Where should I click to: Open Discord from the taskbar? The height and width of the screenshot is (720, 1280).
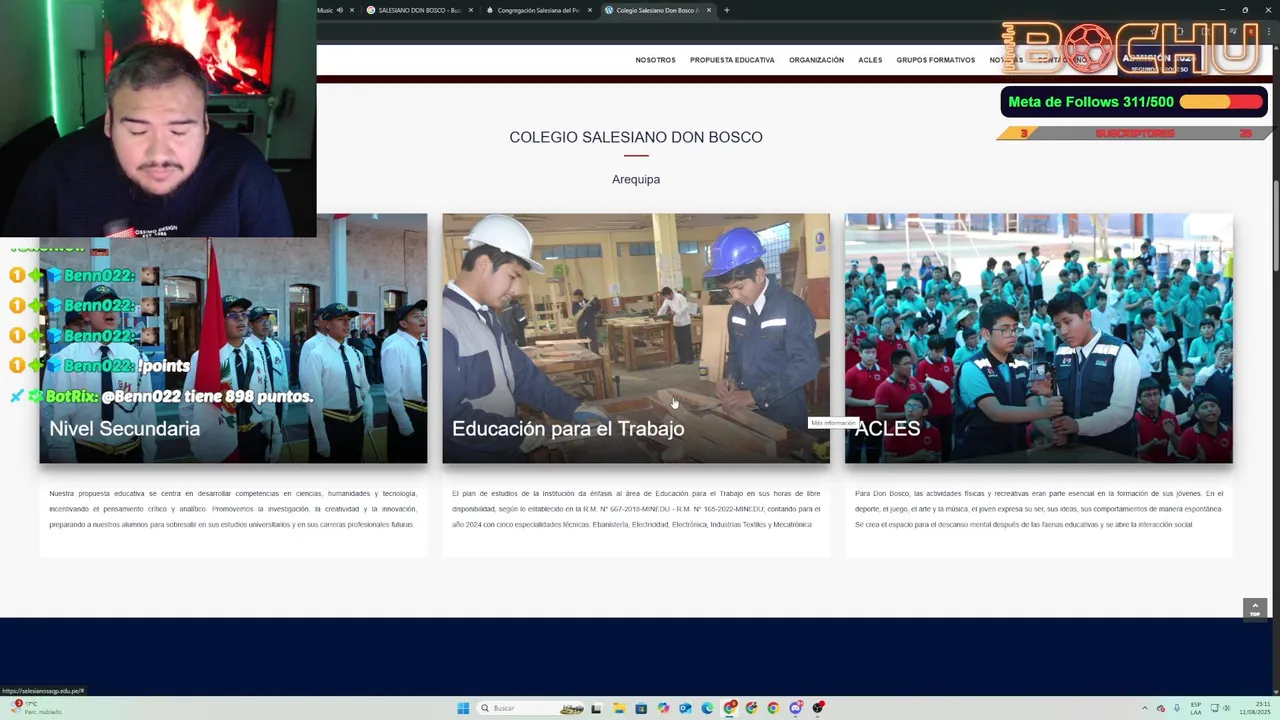click(796, 708)
